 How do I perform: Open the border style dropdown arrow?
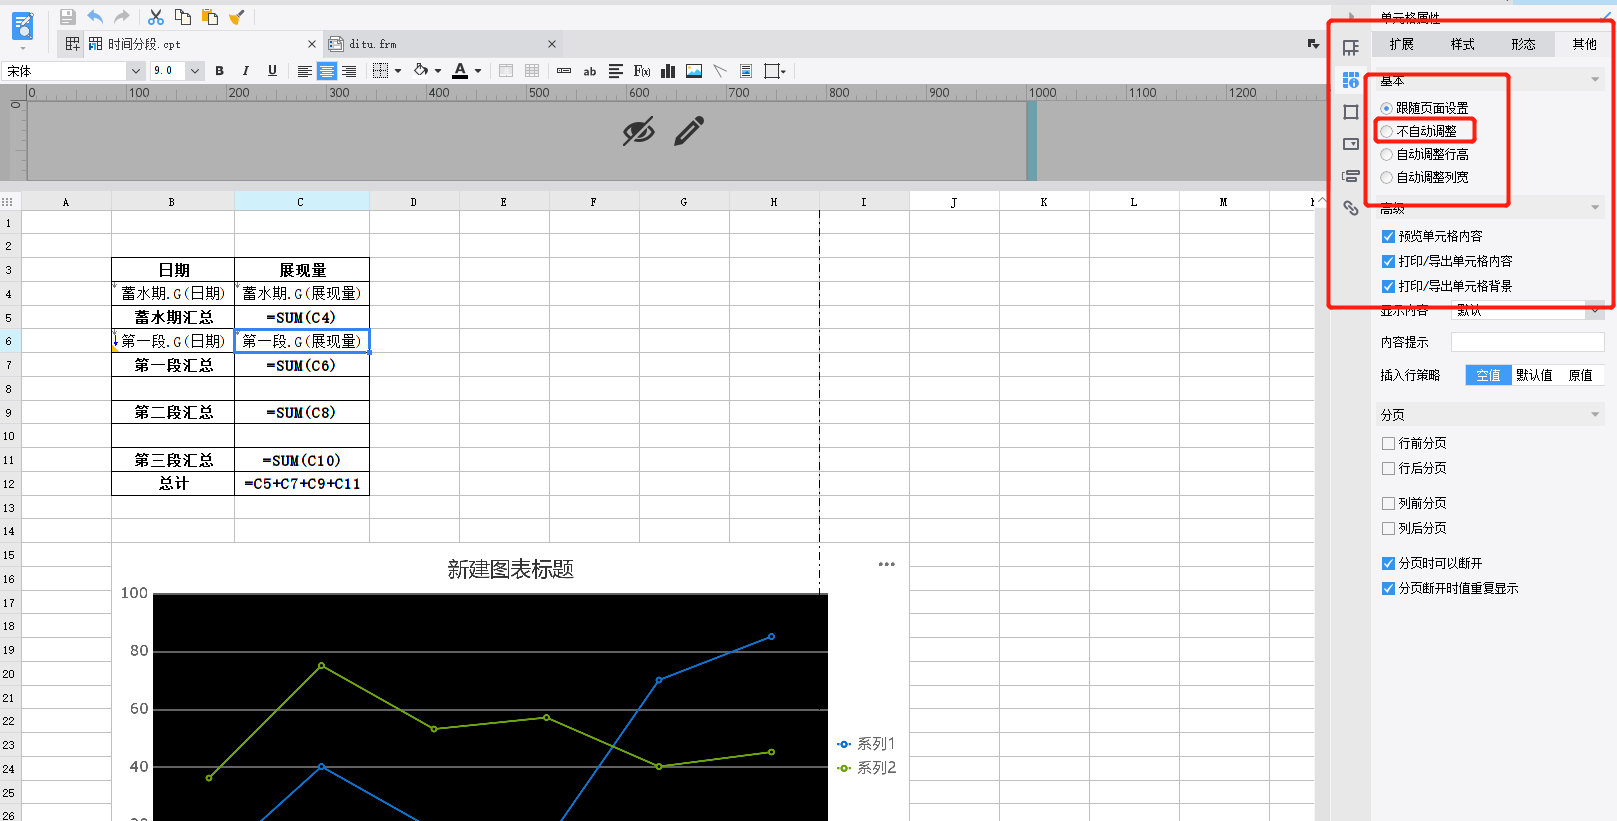pos(398,71)
